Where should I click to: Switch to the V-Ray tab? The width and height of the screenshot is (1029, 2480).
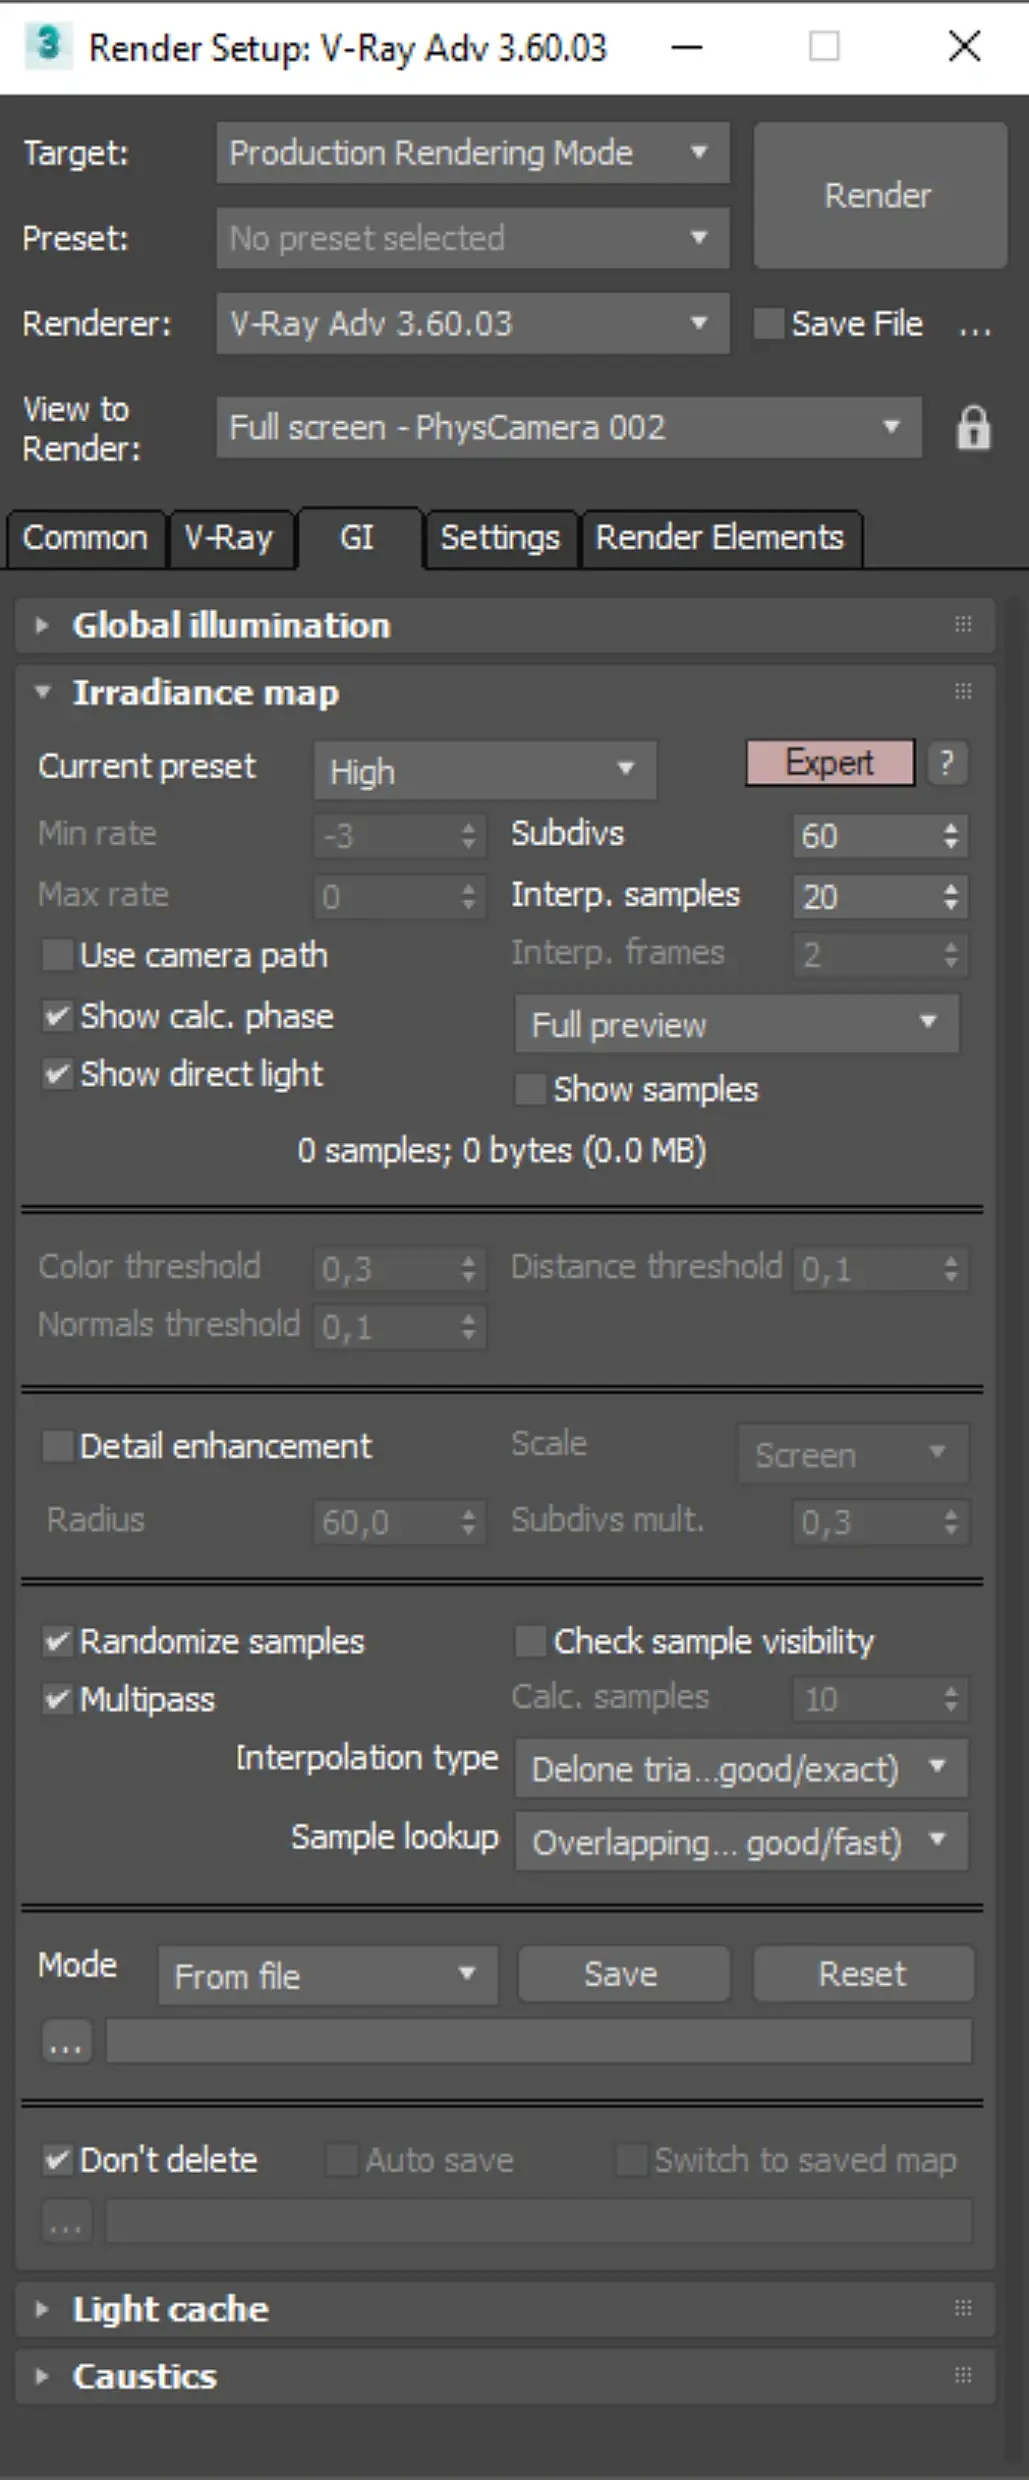(x=229, y=538)
